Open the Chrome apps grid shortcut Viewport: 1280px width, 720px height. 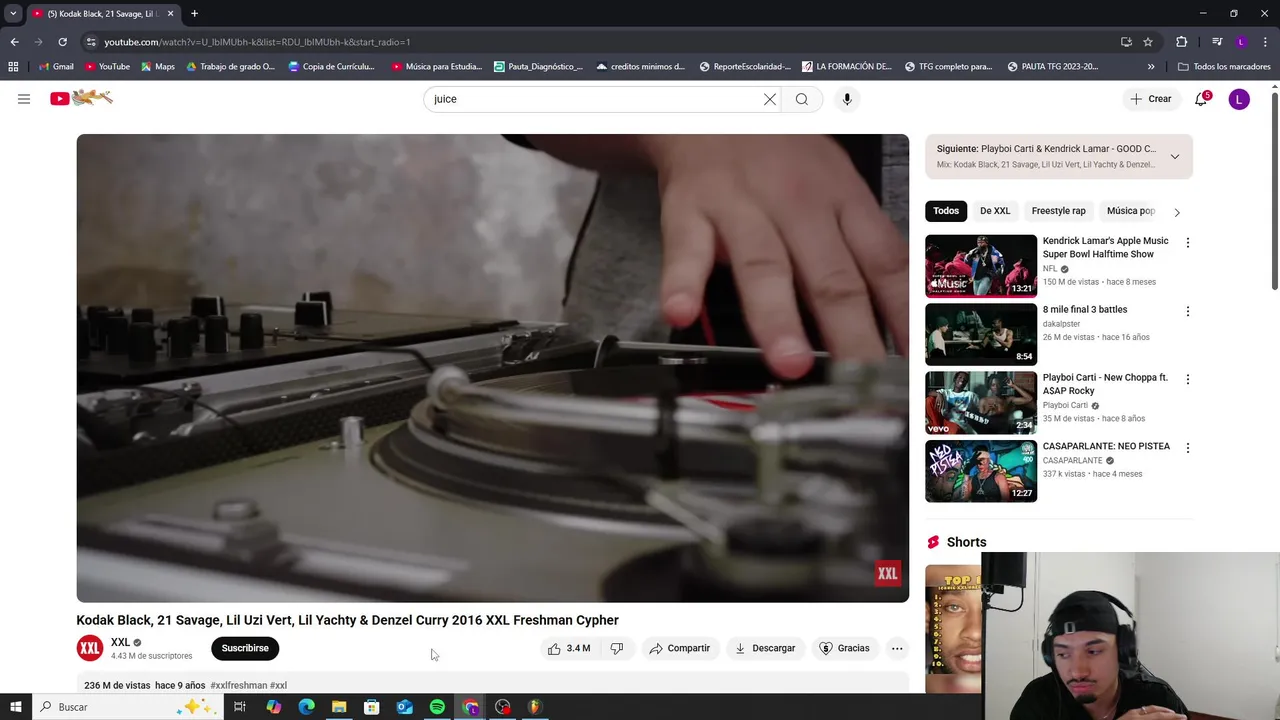tap(13, 67)
